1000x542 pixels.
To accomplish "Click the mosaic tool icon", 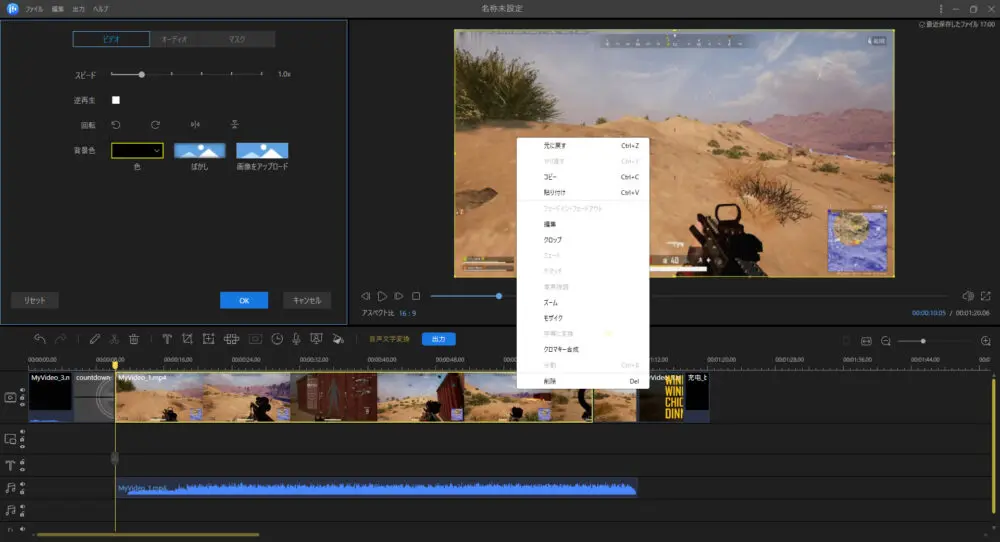I will [232, 339].
